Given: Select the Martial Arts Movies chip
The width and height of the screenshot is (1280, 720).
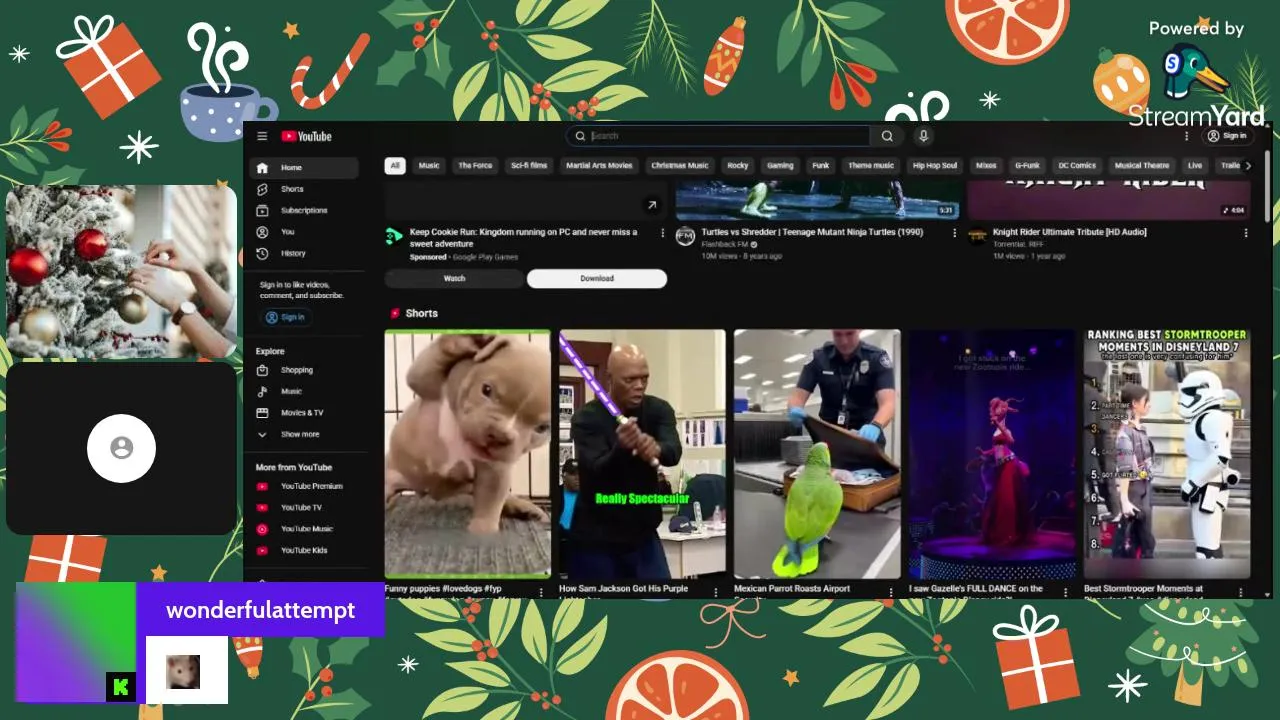Looking at the screenshot, I should coord(599,166).
